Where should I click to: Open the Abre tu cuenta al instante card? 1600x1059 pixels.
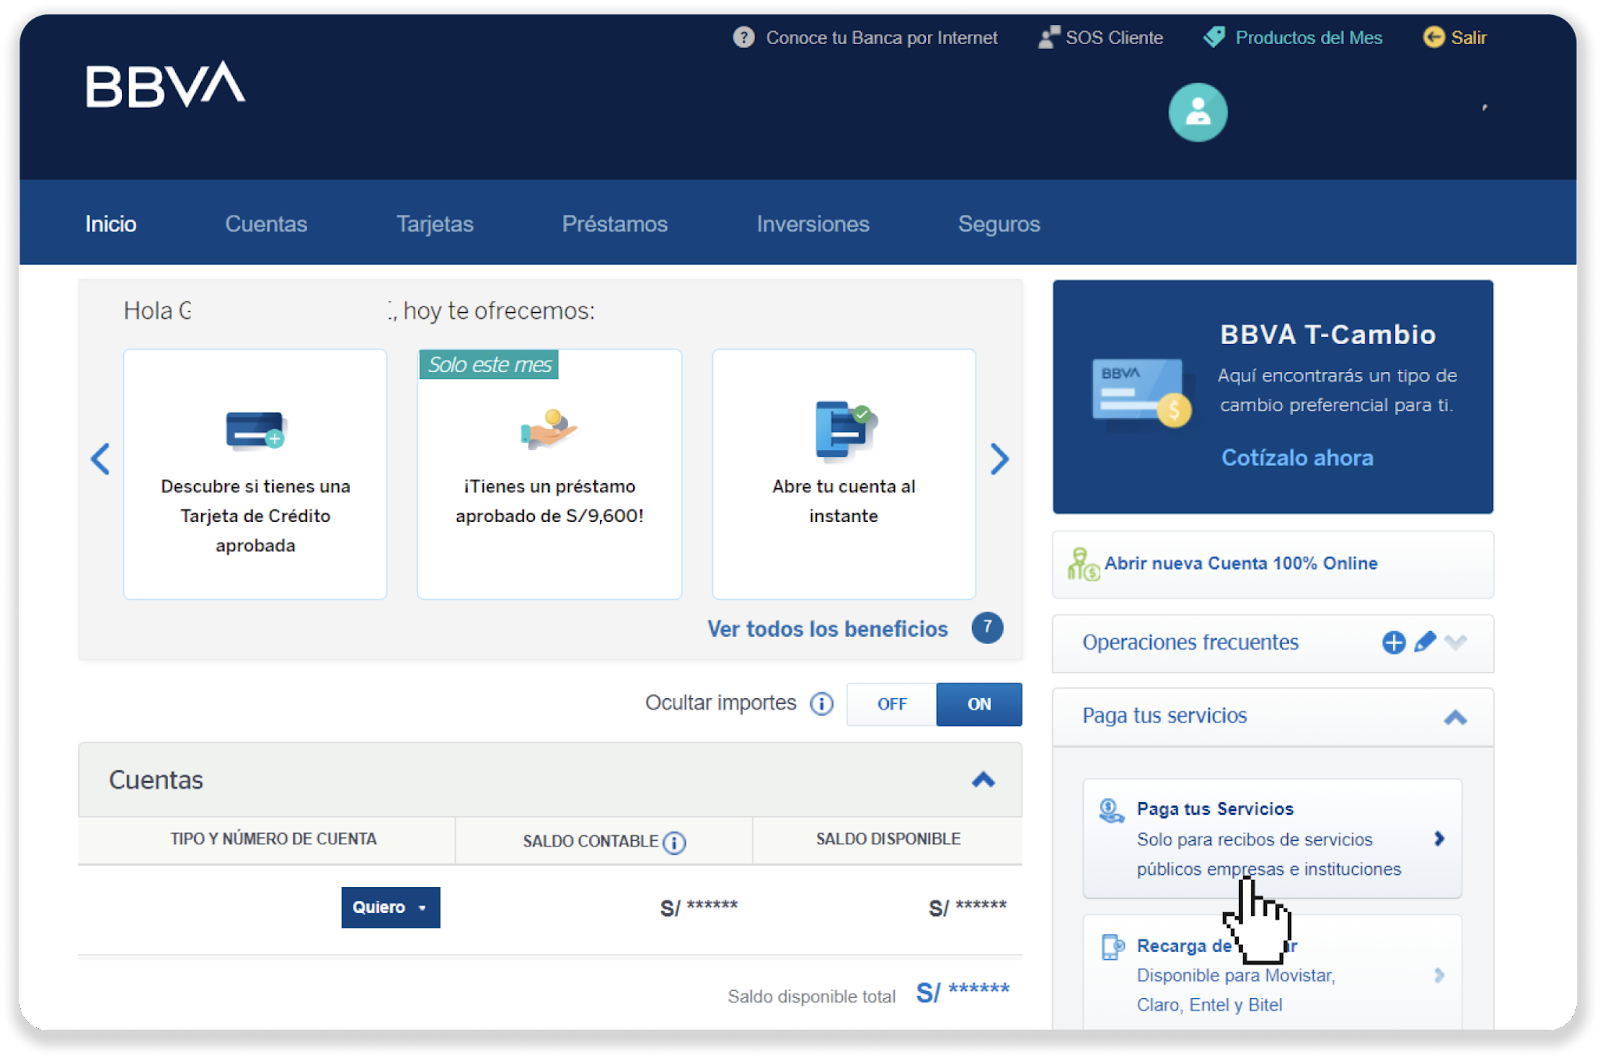843,474
